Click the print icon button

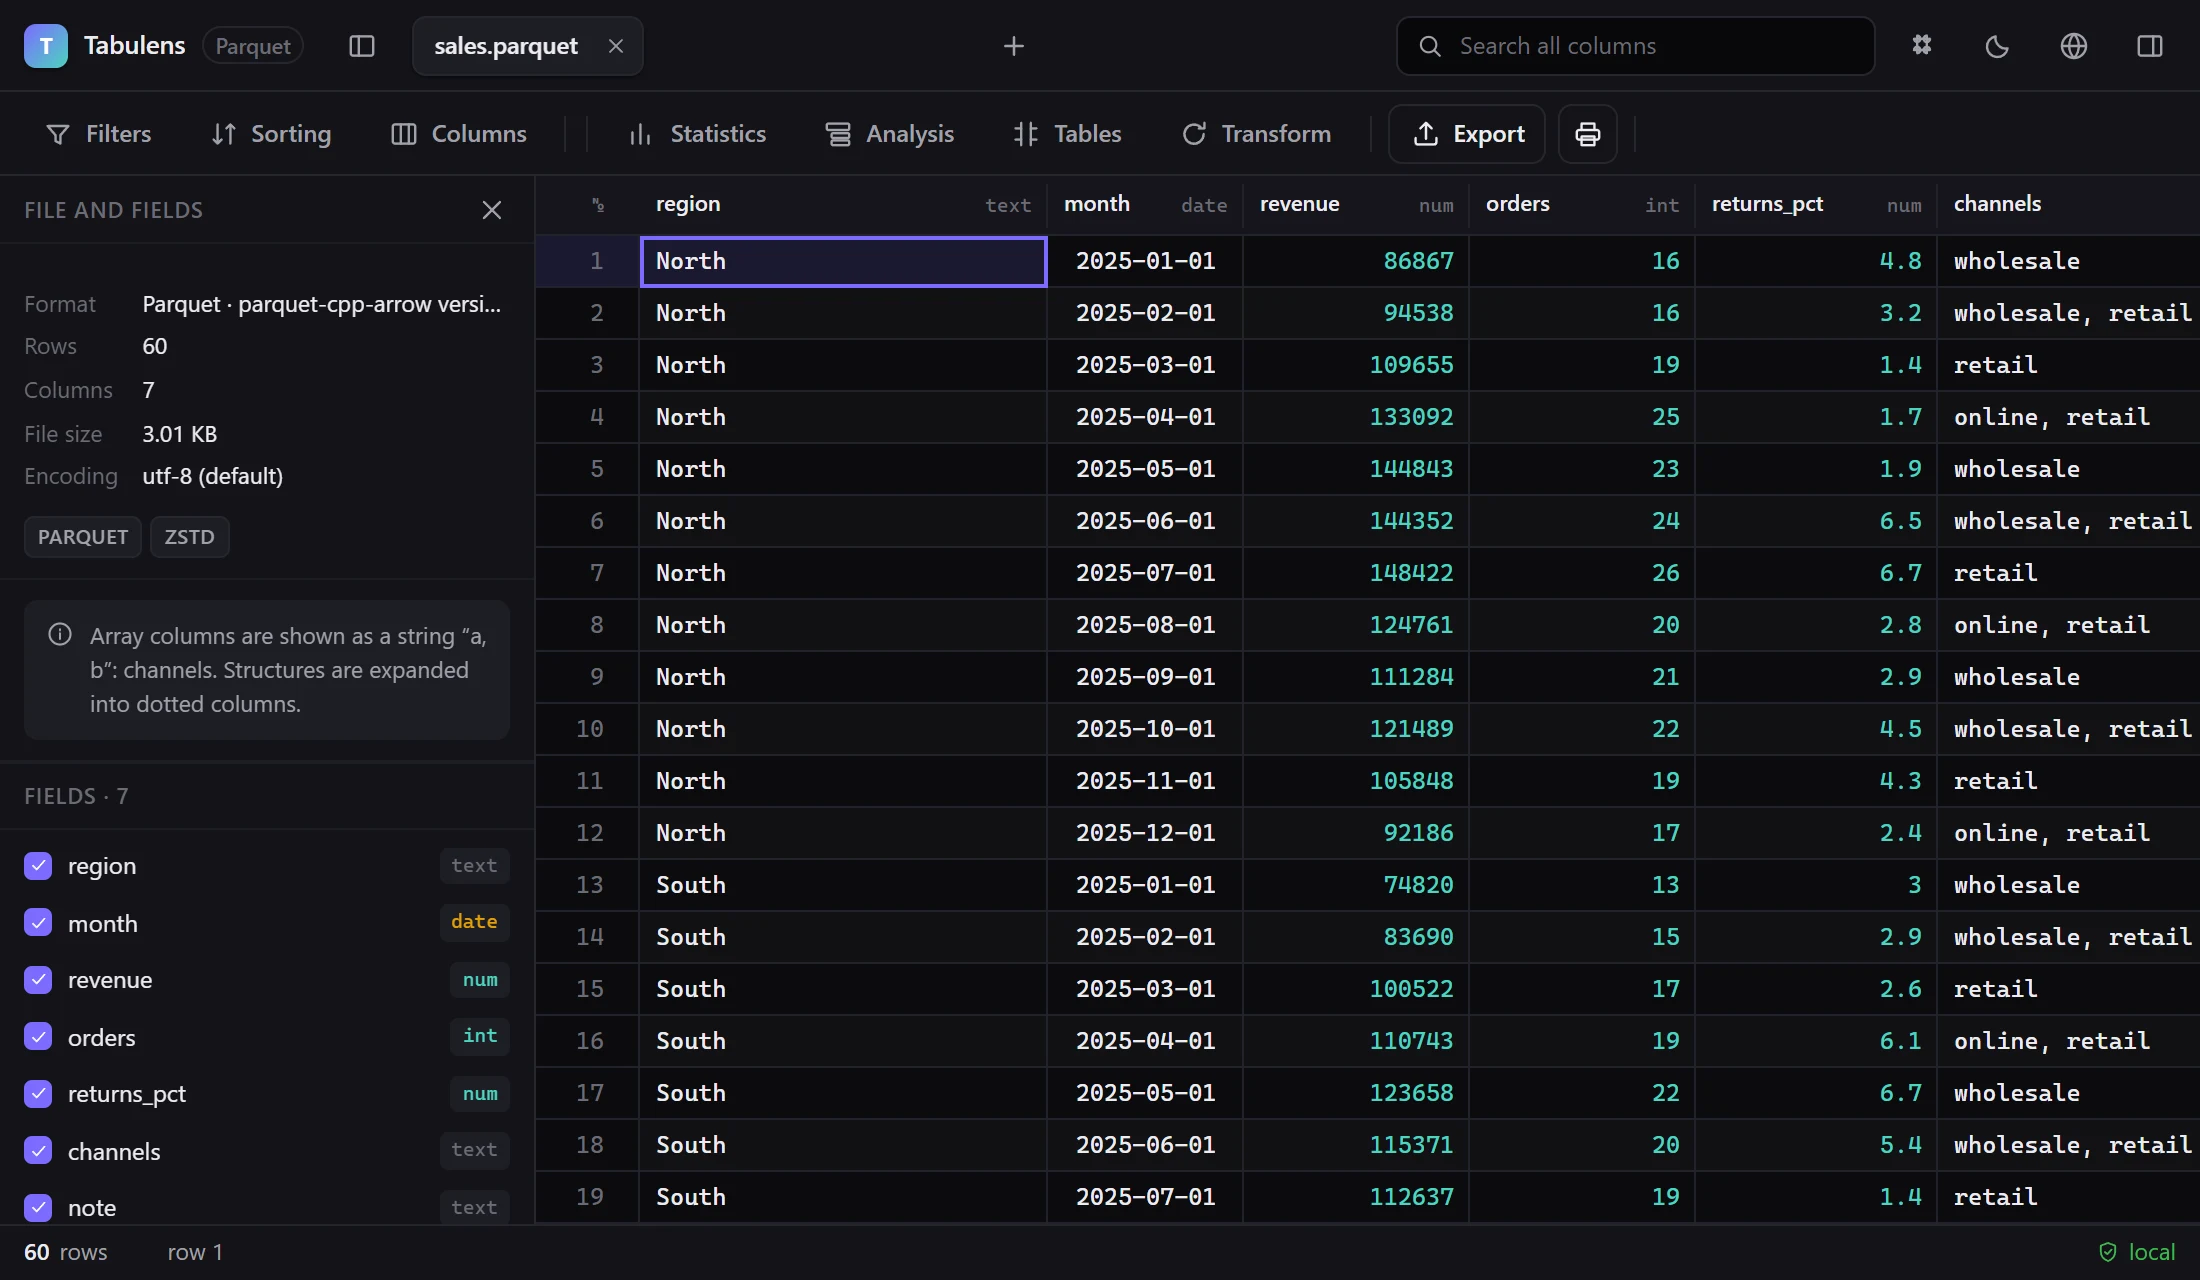(1588, 134)
